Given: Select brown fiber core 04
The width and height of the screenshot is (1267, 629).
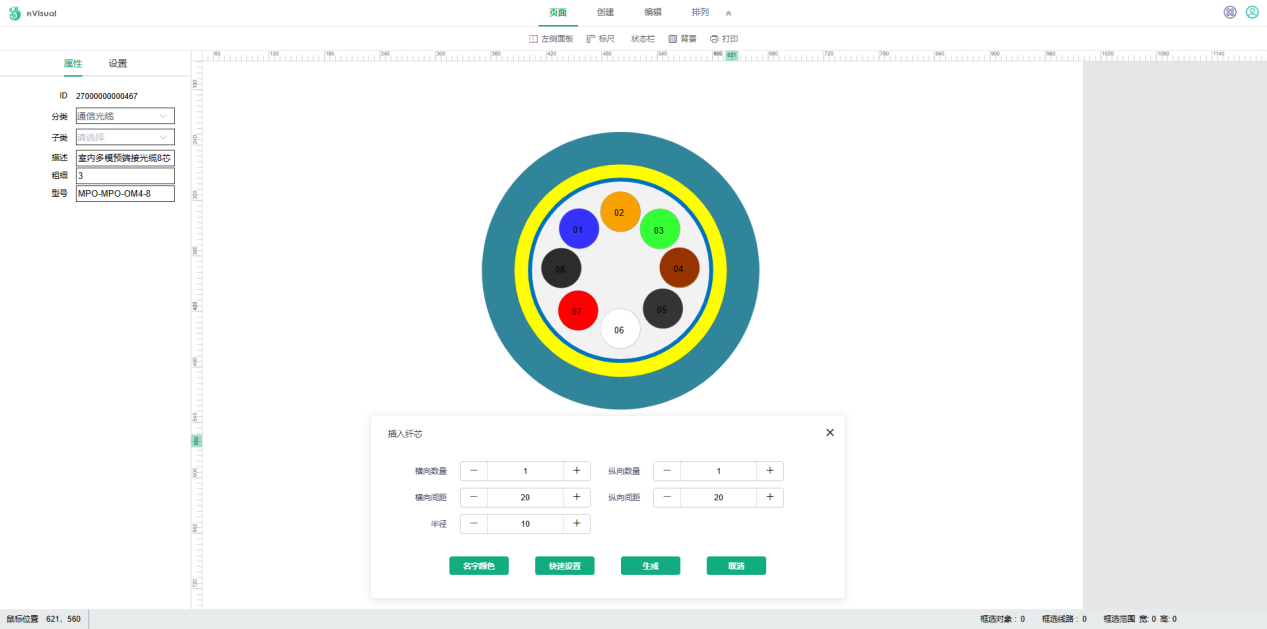Looking at the screenshot, I should point(679,268).
